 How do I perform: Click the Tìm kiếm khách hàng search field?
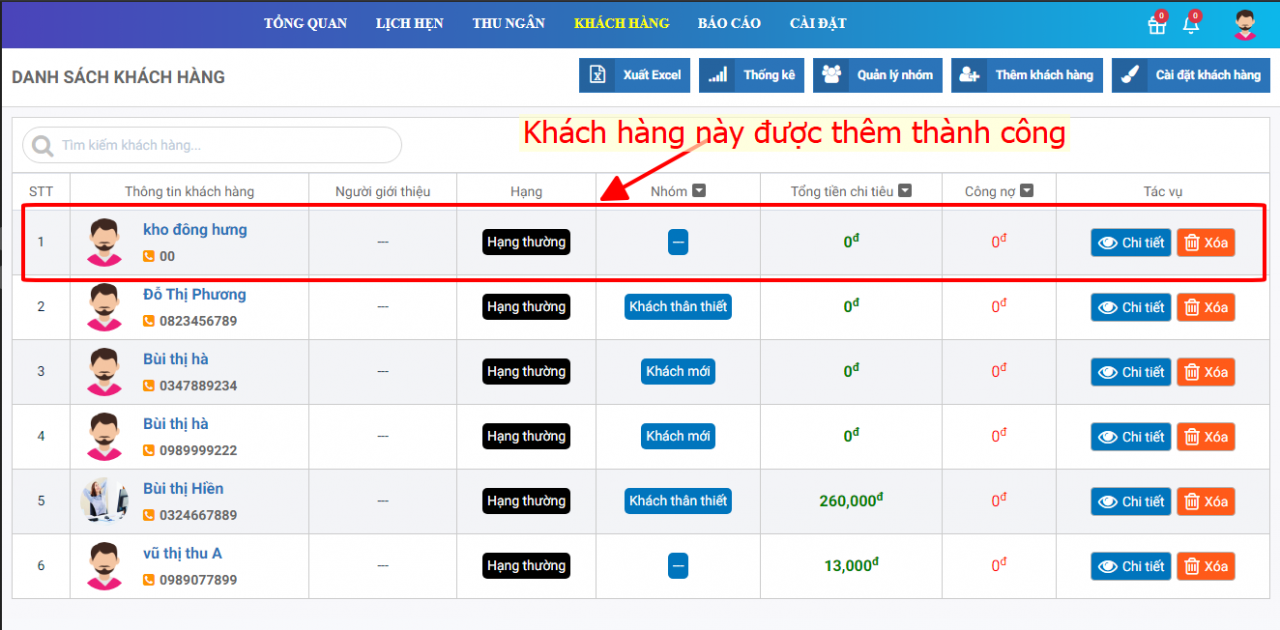212,146
